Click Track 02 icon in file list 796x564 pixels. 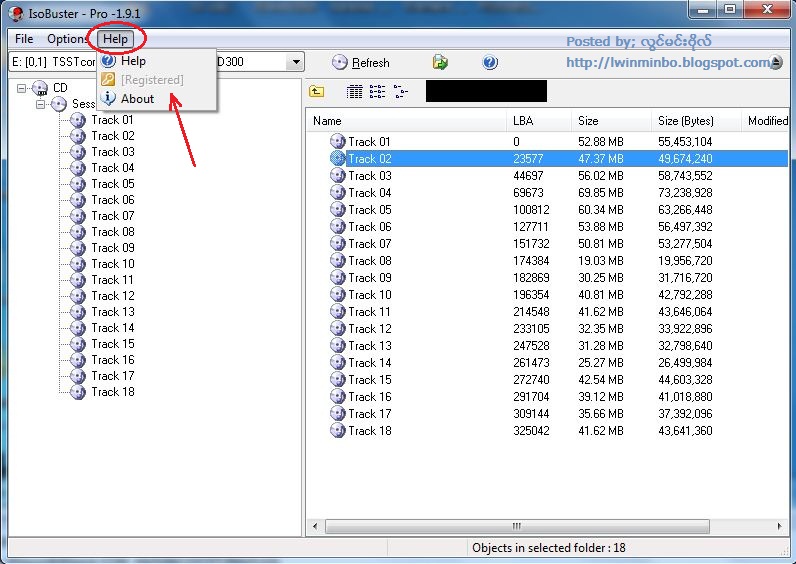338,158
